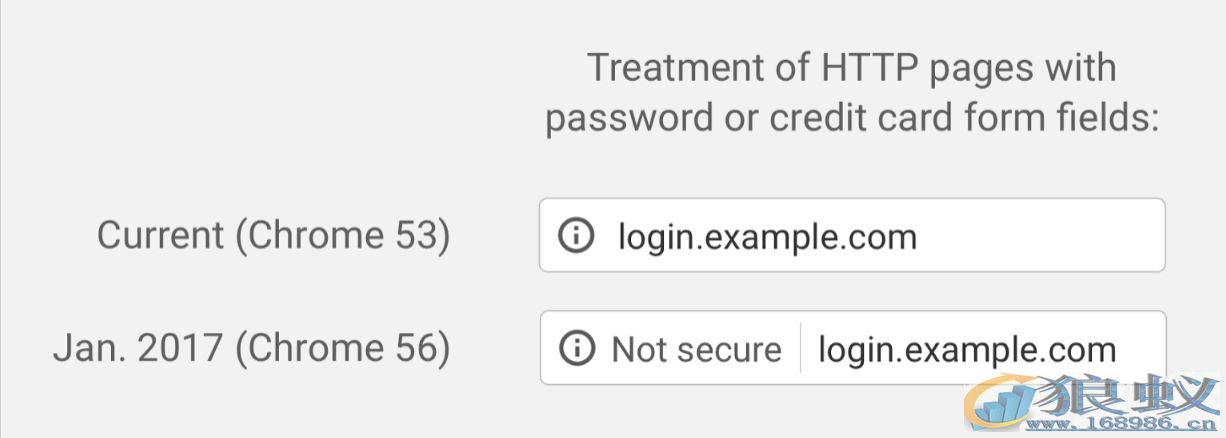This screenshot has width=1226, height=438.
Task: Select the Jan. 2017 (Chrome 56) label
Action: 251,348
